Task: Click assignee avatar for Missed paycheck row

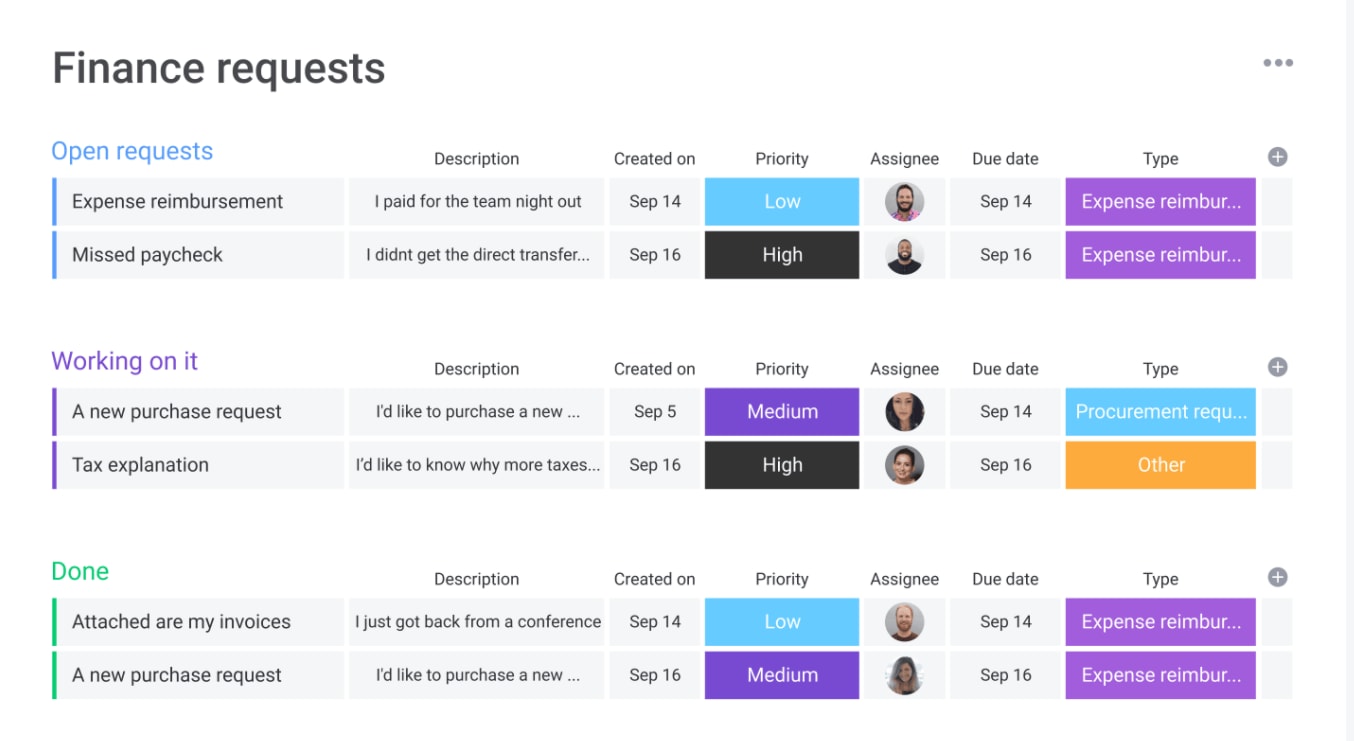Action: pyautogui.click(x=904, y=255)
